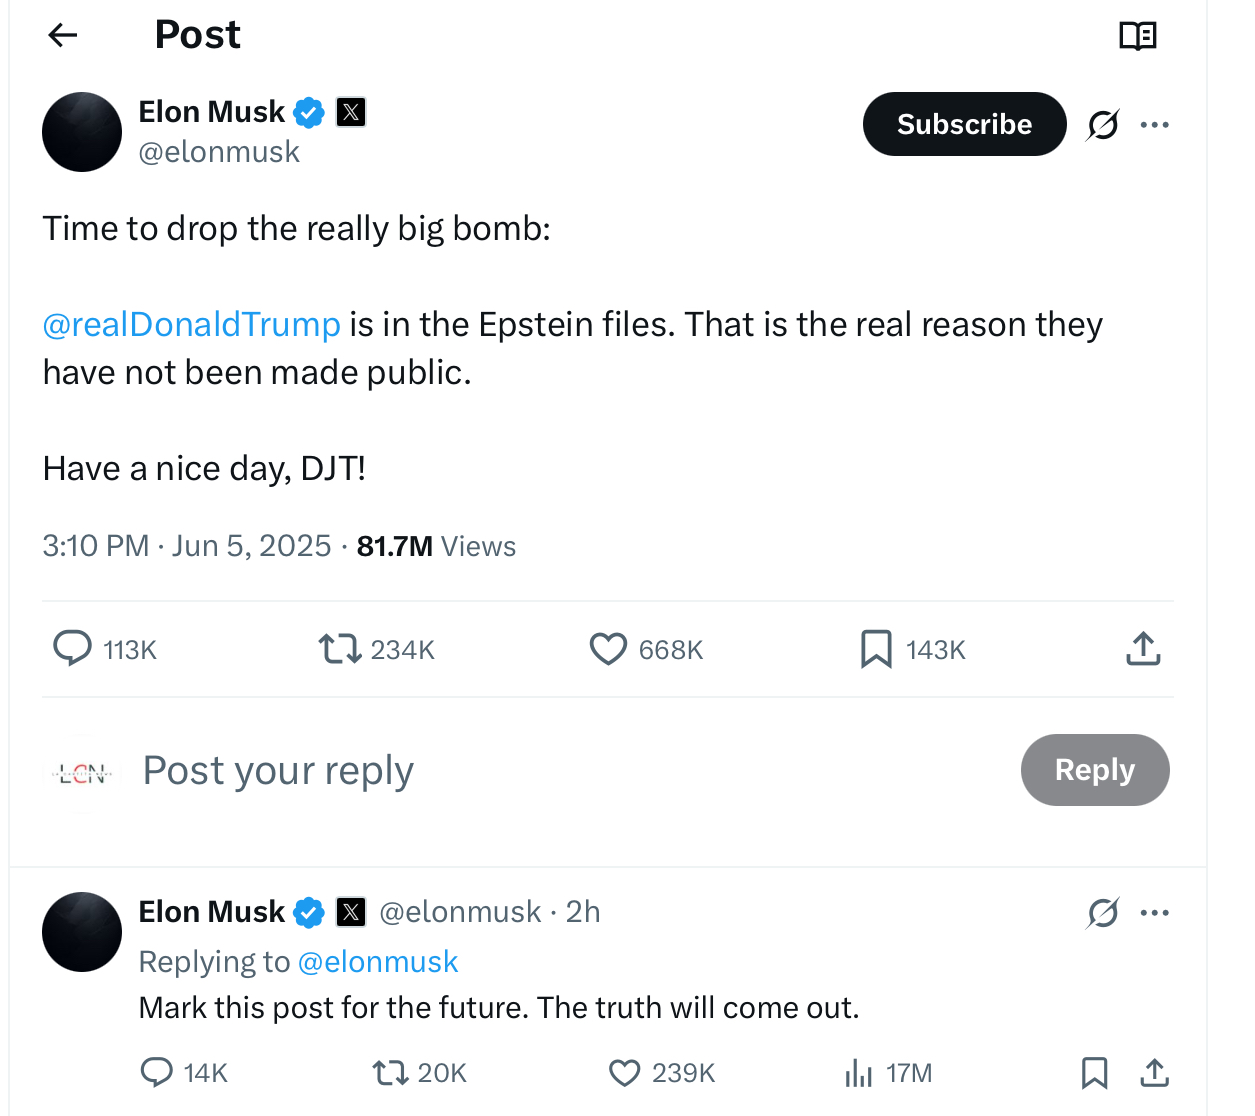Open the reply's three-dot more menu
The image size is (1255, 1116).
[x=1154, y=913]
